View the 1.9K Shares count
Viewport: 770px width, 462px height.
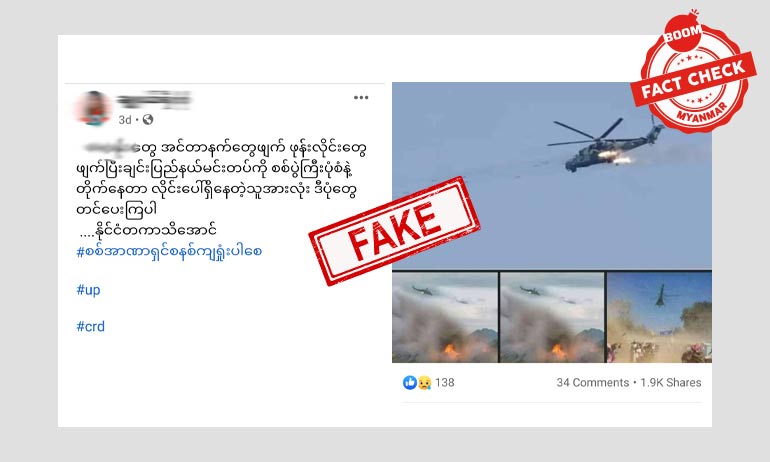671,382
